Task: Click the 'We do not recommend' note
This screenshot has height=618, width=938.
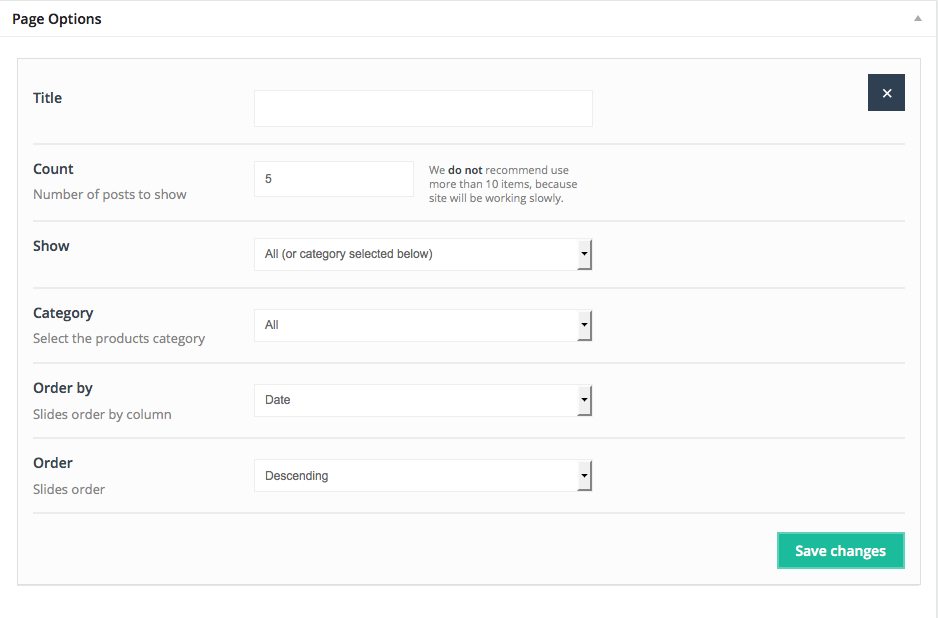Action: click(503, 184)
